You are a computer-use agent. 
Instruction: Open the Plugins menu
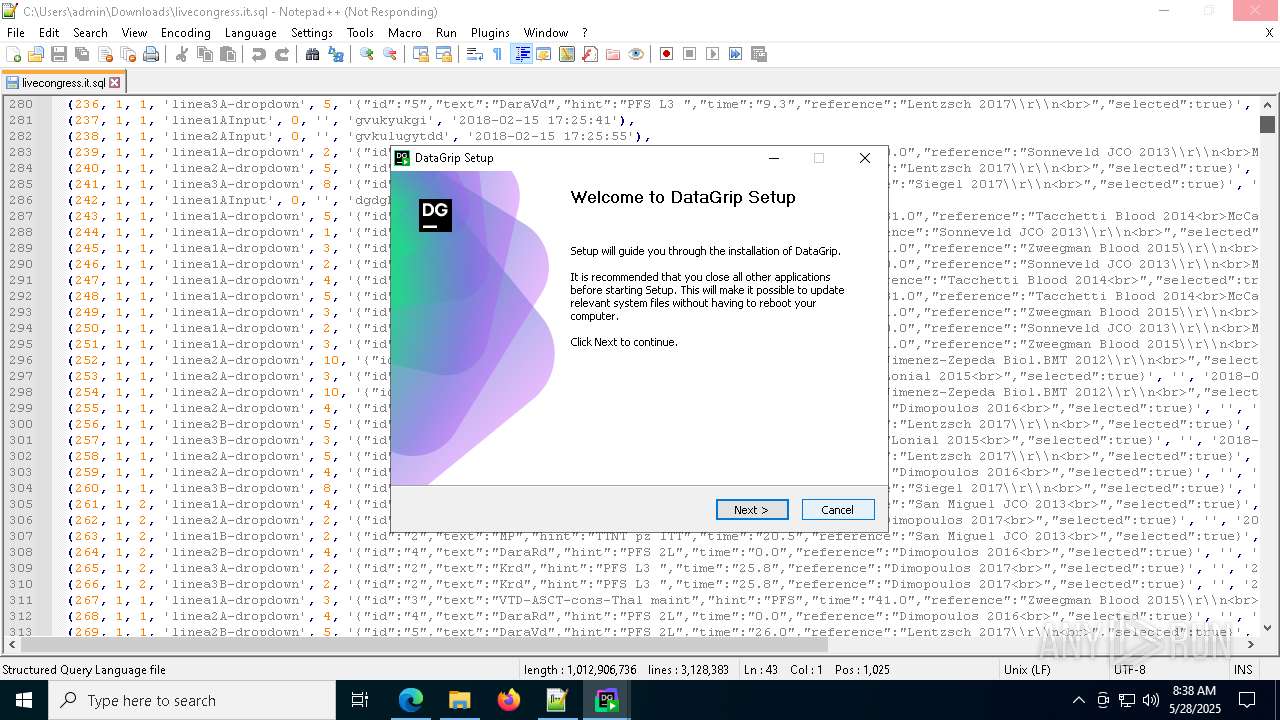point(490,33)
